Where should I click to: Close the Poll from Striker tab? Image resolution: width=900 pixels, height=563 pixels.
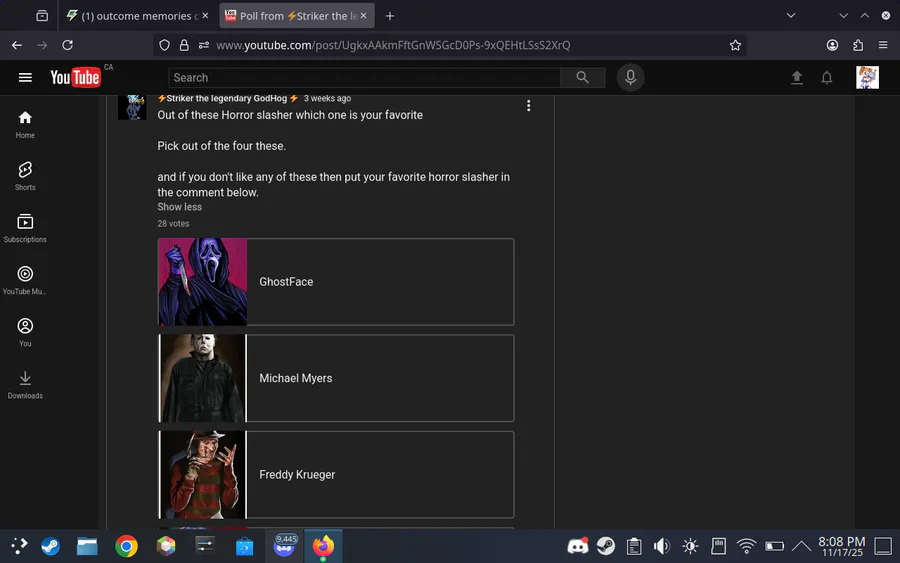[363, 16]
